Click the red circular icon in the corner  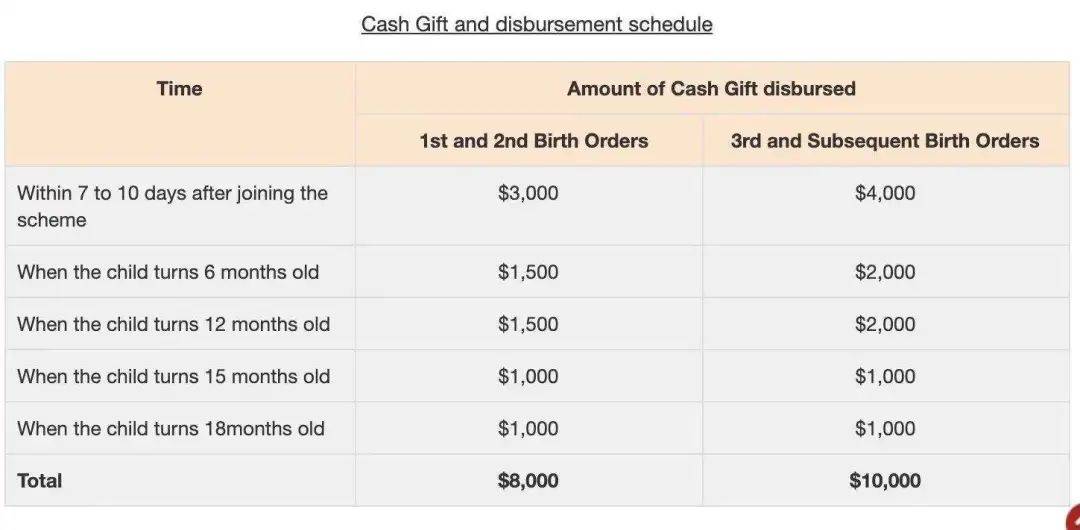point(1071,521)
